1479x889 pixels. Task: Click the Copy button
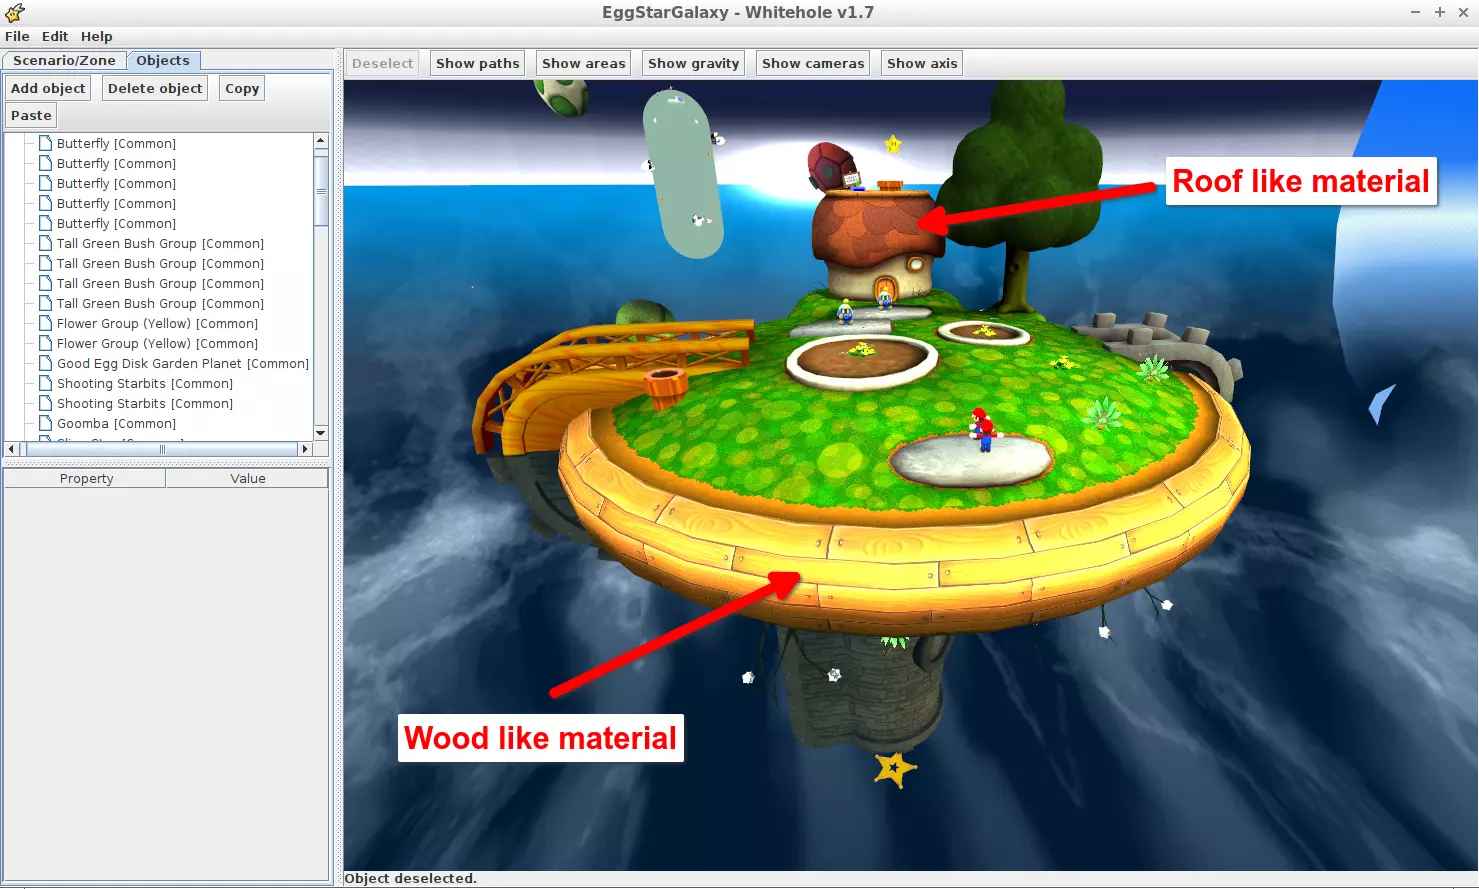tap(242, 88)
